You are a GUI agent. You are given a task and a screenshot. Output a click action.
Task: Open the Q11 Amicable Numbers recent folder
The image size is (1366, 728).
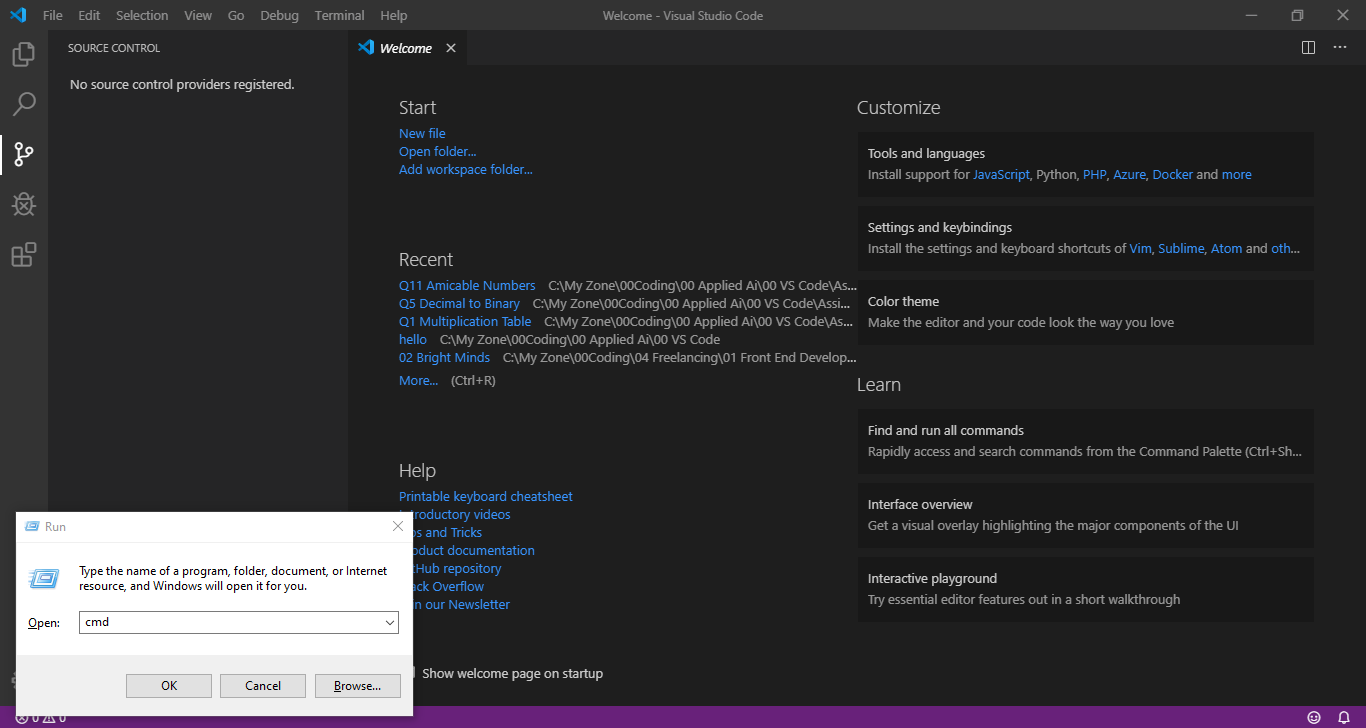[x=467, y=285]
